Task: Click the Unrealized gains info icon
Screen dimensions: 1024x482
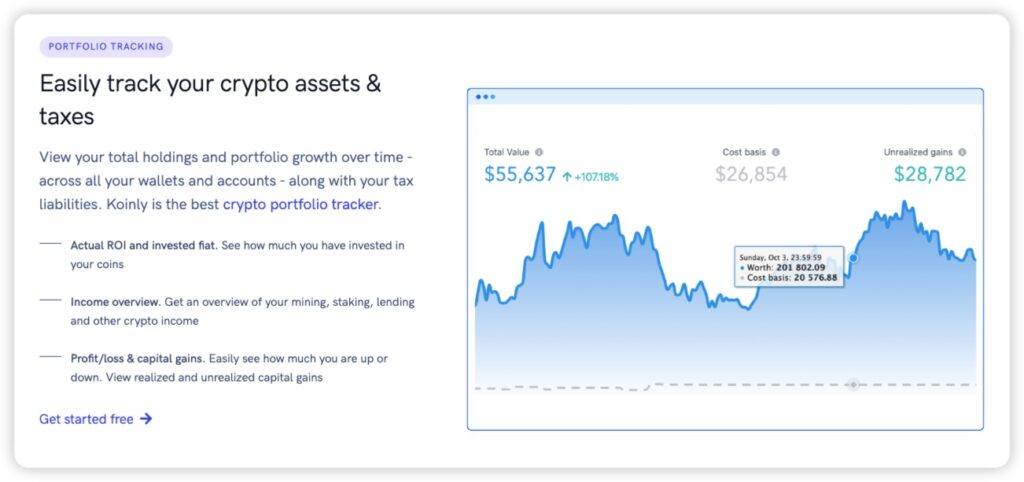Action: coord(962,152)
